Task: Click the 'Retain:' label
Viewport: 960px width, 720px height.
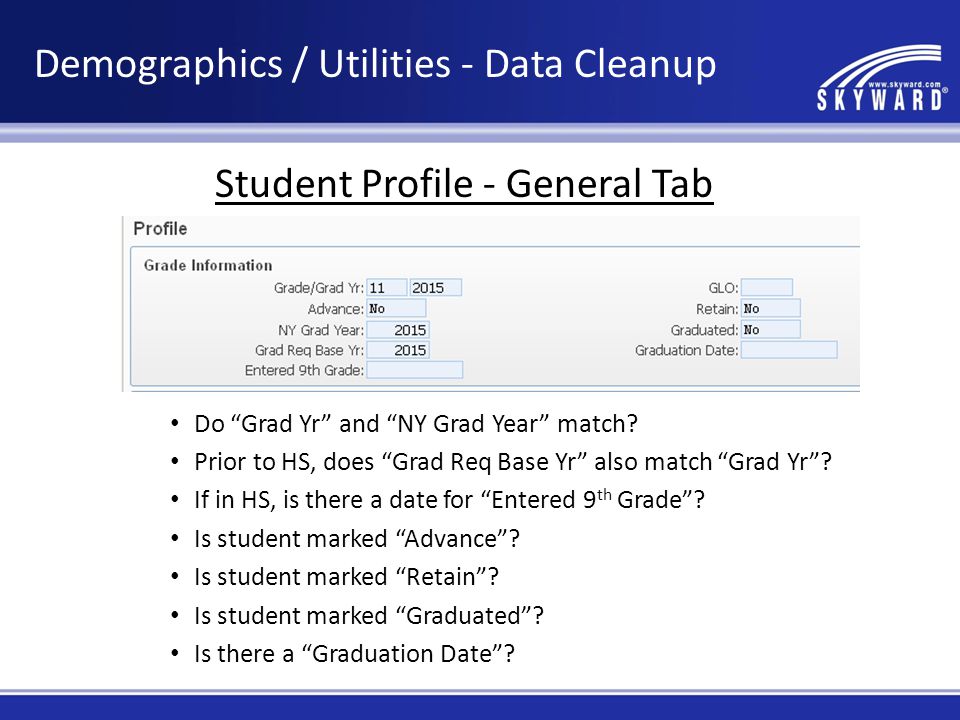Action: (717, 309)
